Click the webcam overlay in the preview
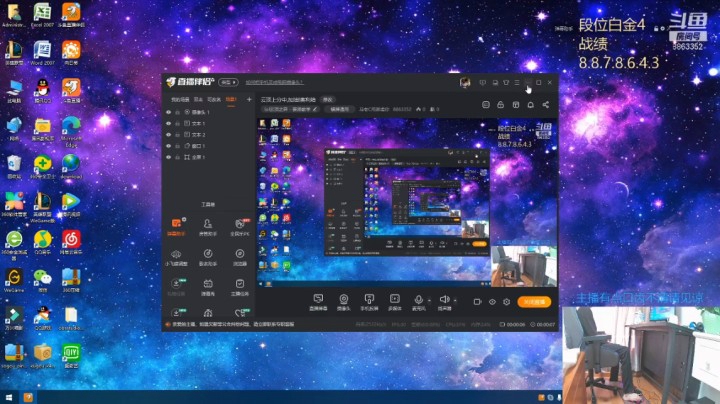 pos(524,266)
